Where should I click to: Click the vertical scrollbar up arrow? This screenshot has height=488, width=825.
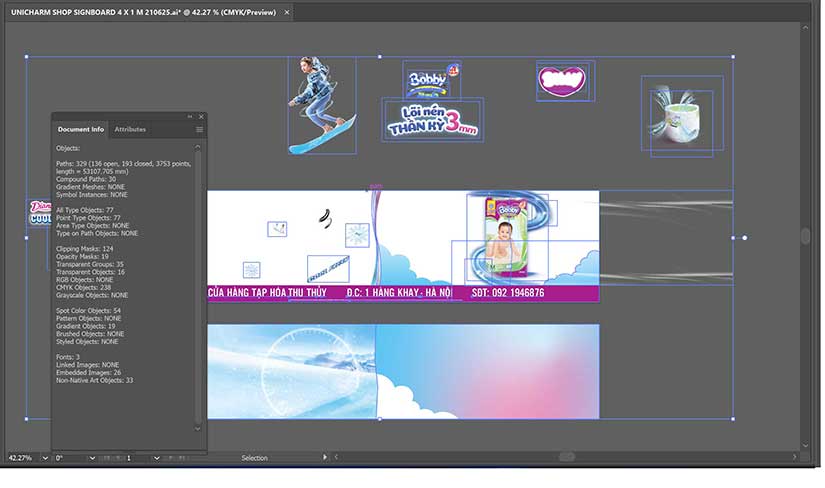[x=805, y=27]
